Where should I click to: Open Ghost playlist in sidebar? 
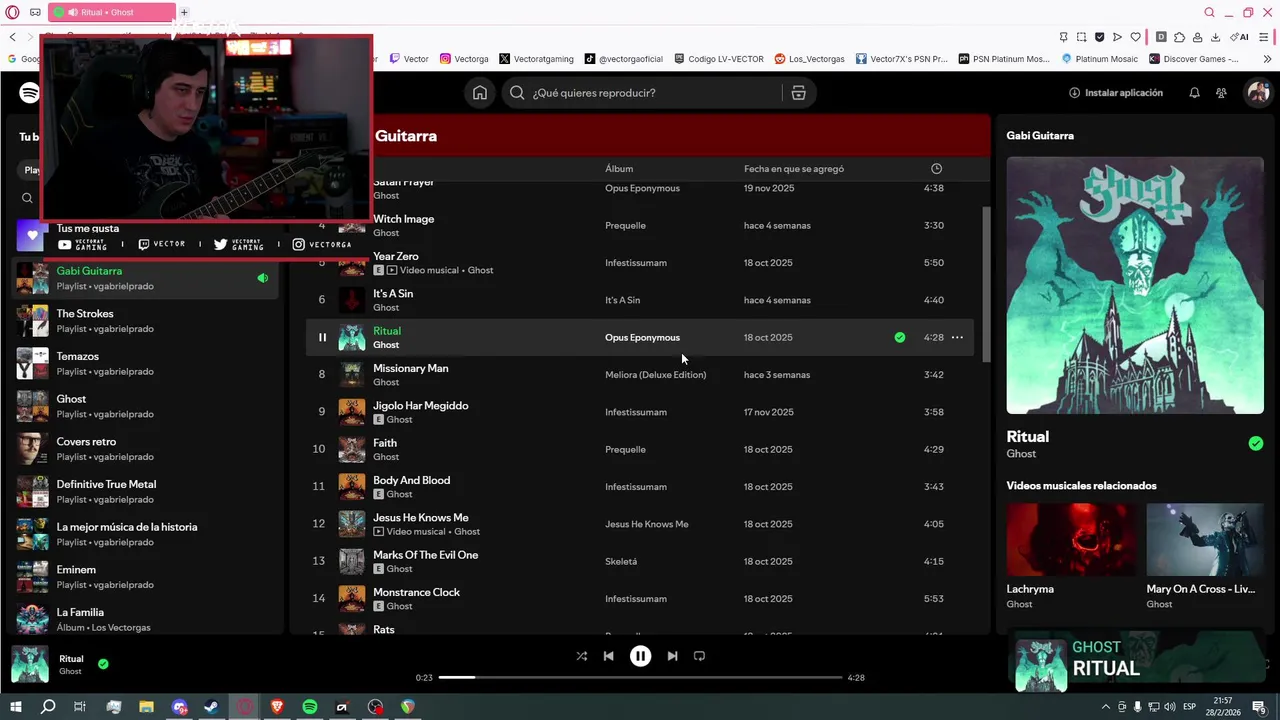click(x=145, y=406)
